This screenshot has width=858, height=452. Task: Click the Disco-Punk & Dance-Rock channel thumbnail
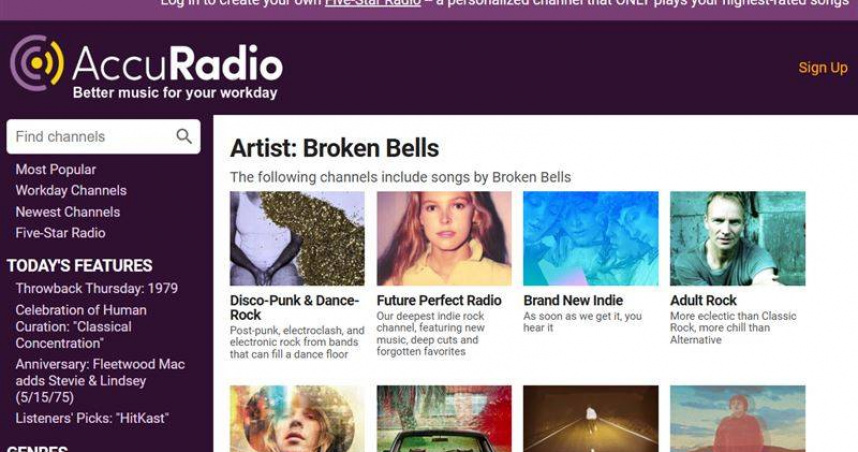coord(297,239)
